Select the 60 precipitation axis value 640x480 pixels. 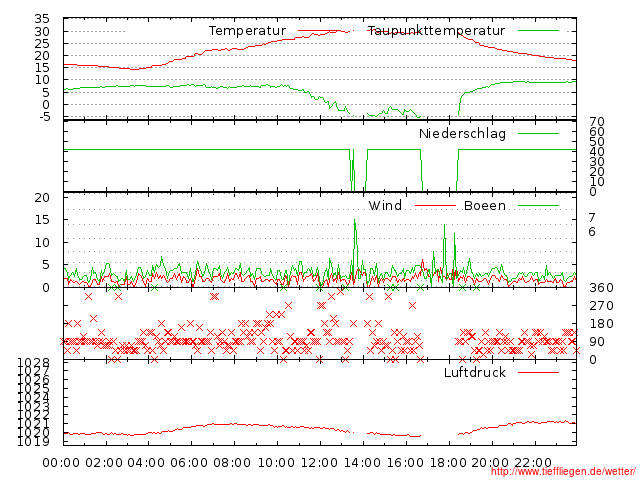(597, 131)
